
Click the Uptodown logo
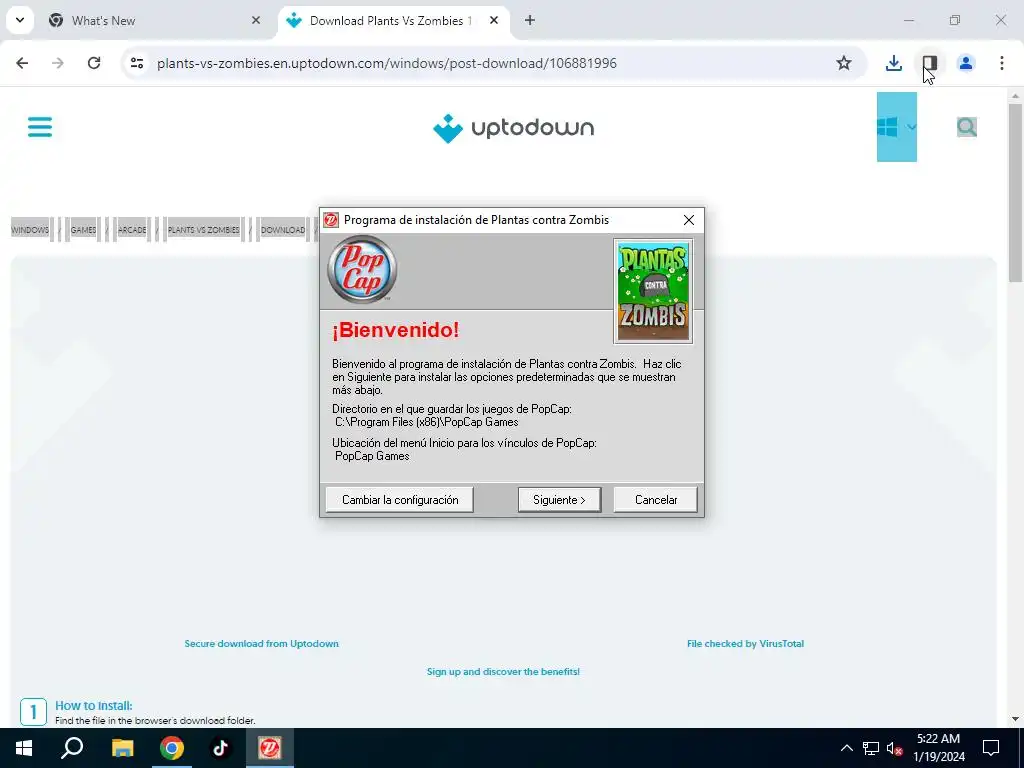point(513,128)
